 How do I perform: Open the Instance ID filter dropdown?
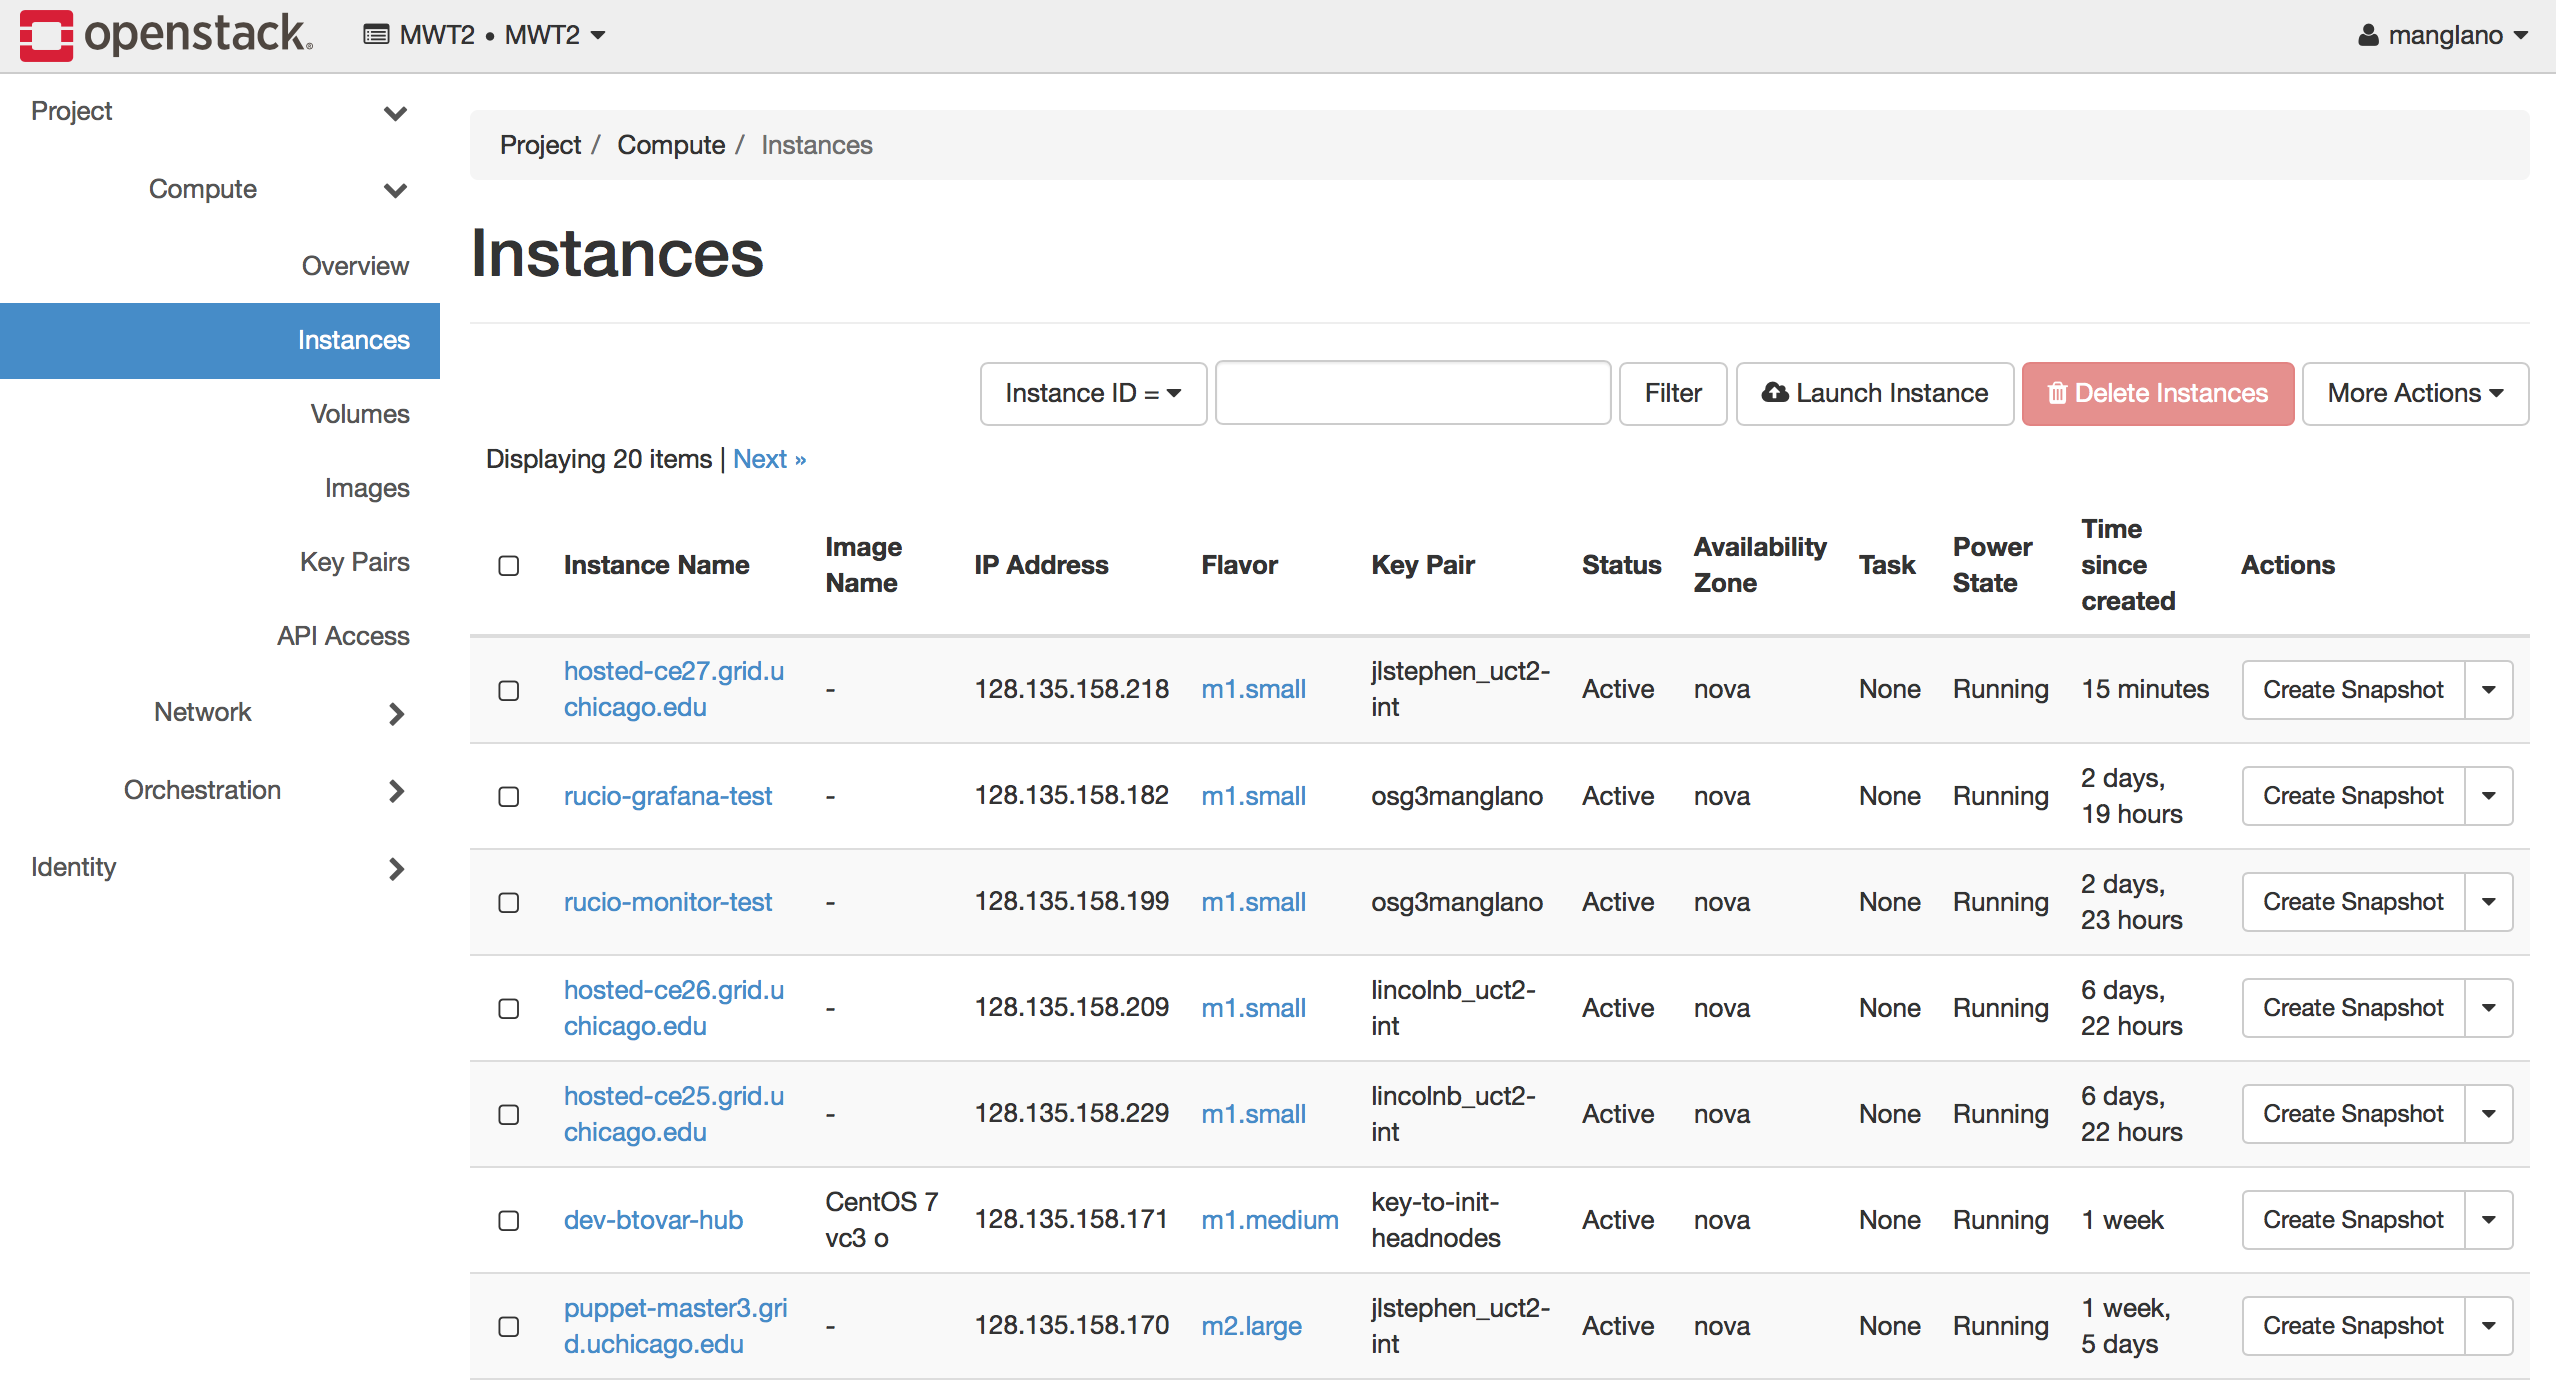click(1093, 393)
